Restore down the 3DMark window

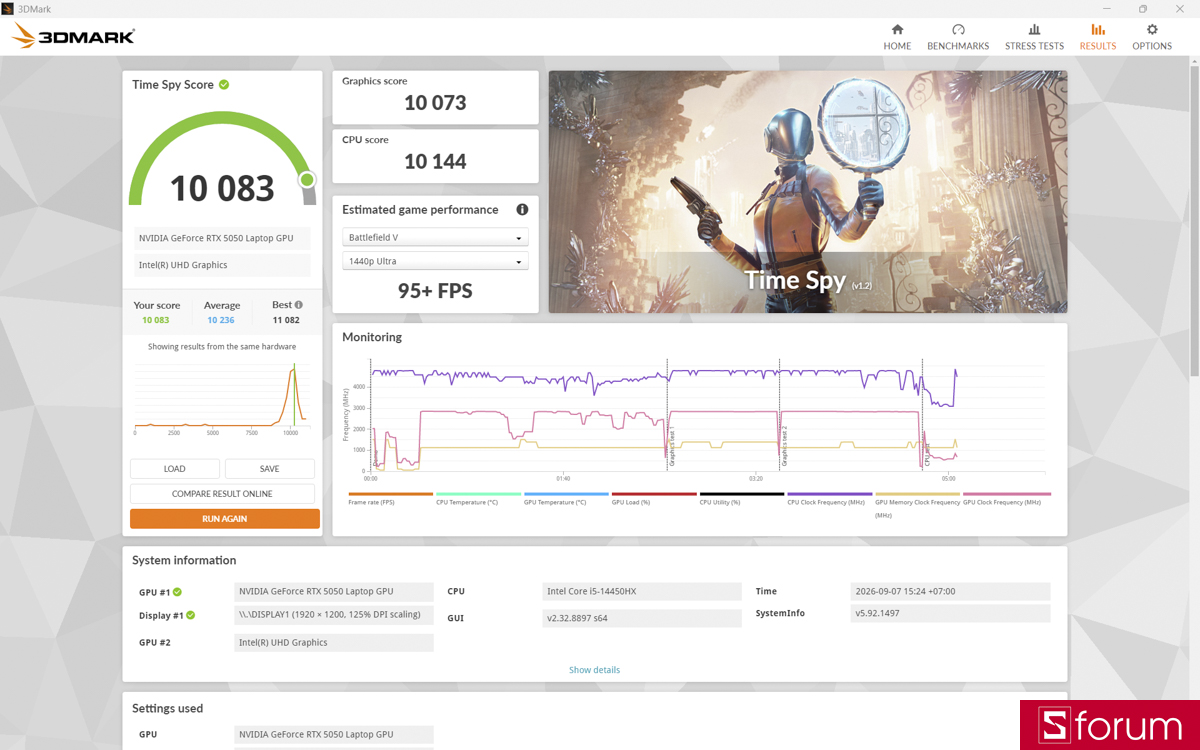click(1143, 8)
